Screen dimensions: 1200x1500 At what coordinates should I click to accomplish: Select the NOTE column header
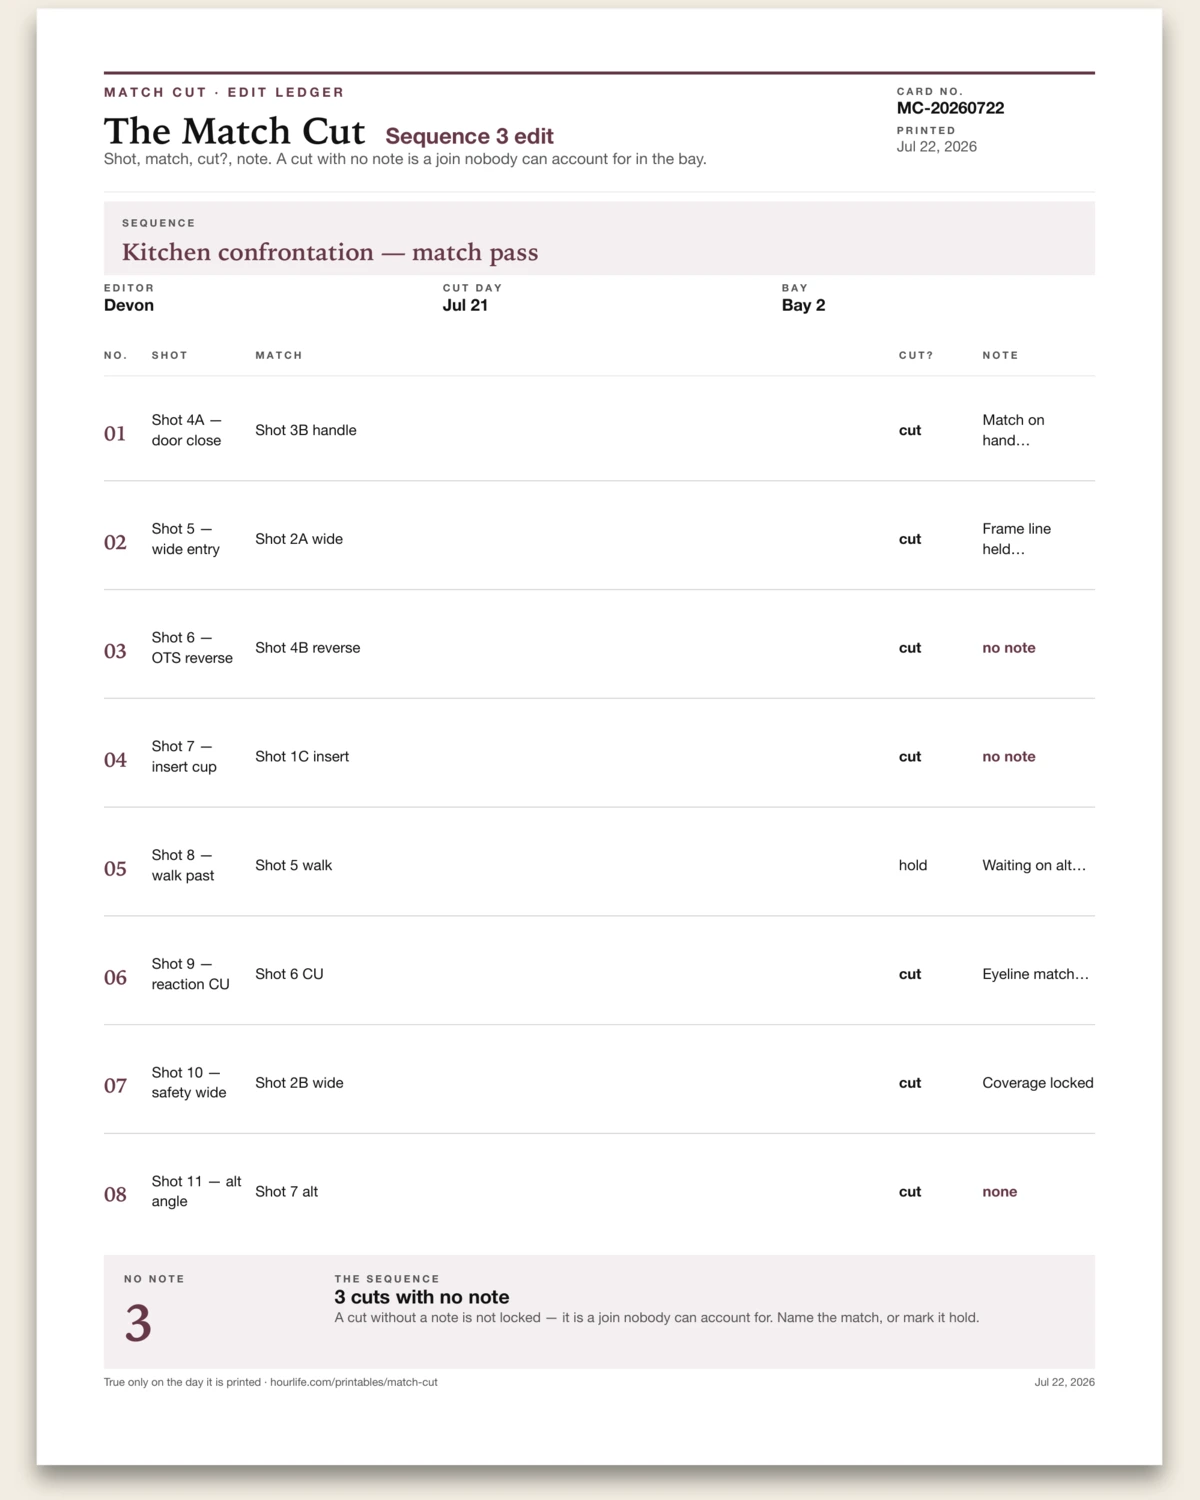coord(1000,355)
